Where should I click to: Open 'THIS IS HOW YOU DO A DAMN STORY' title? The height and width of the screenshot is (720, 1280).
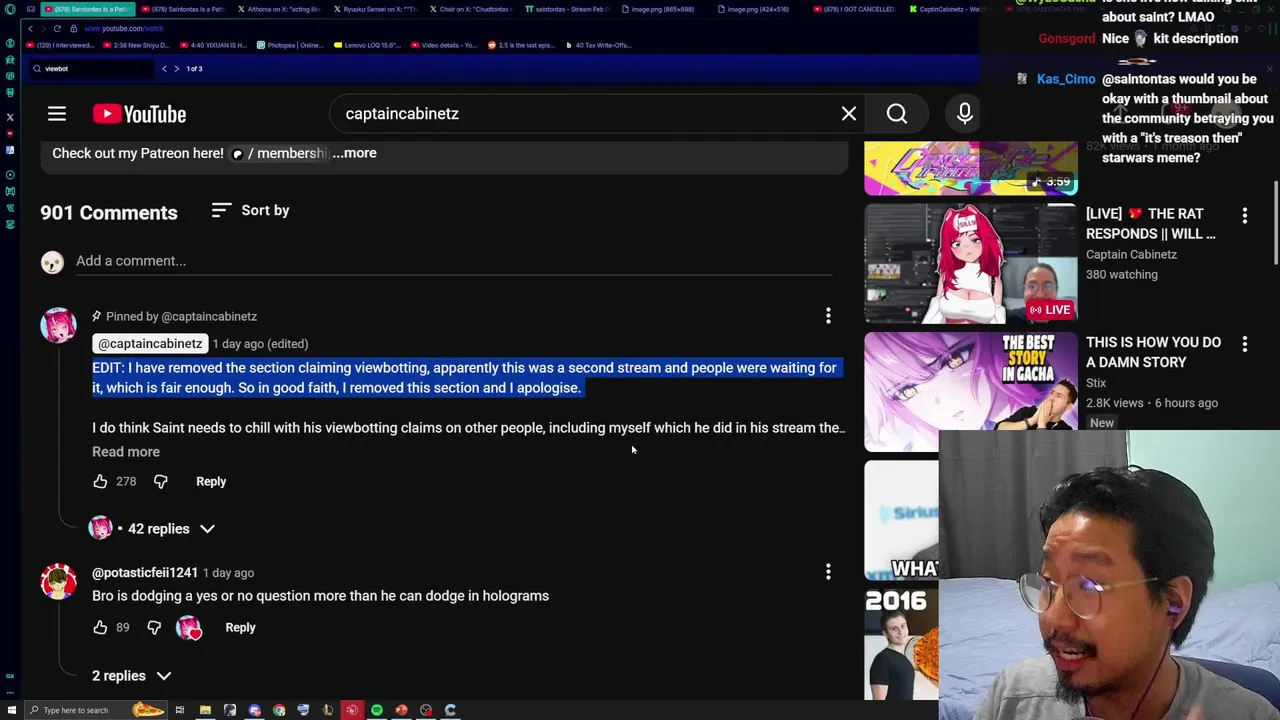1153,352
